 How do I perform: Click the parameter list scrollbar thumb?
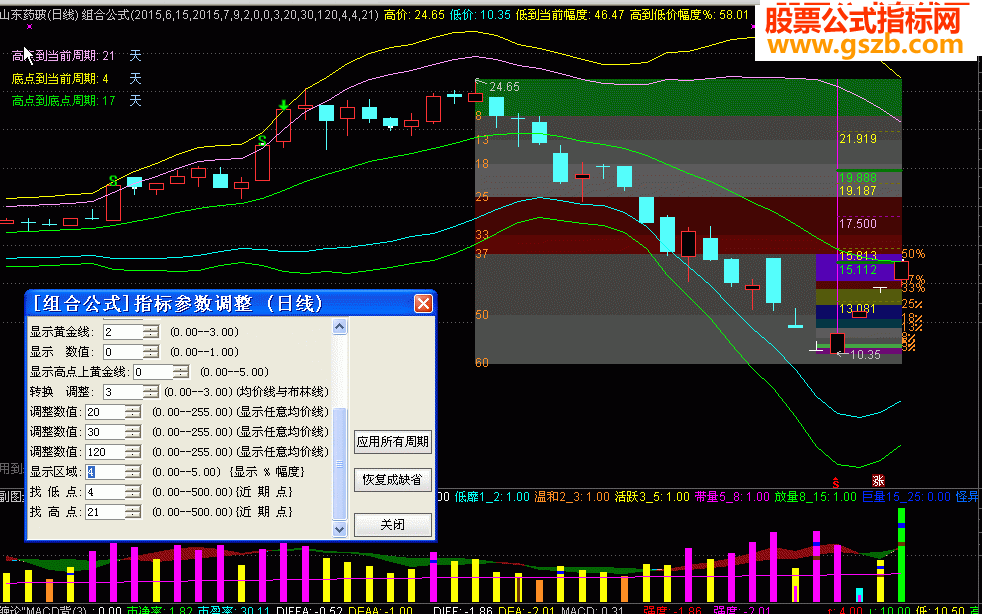click(339, 464)
